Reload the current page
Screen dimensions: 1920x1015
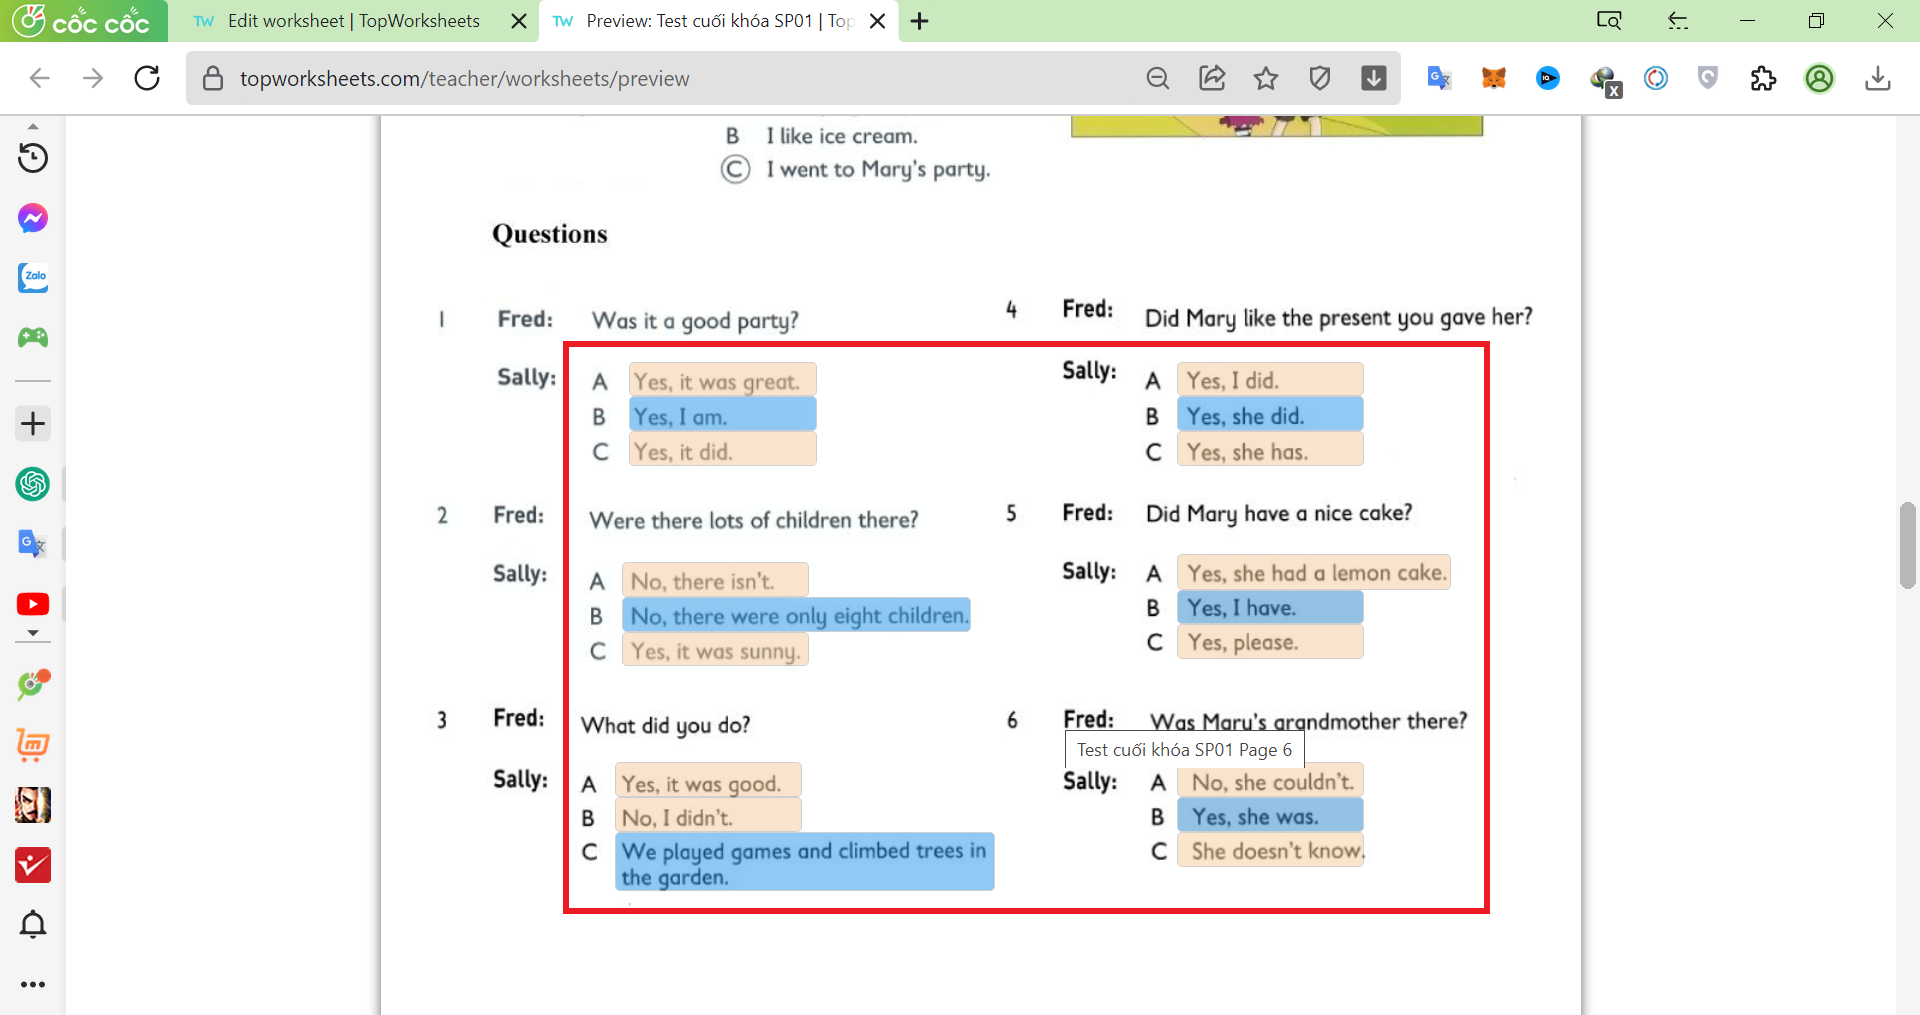(x=147, y=78)
